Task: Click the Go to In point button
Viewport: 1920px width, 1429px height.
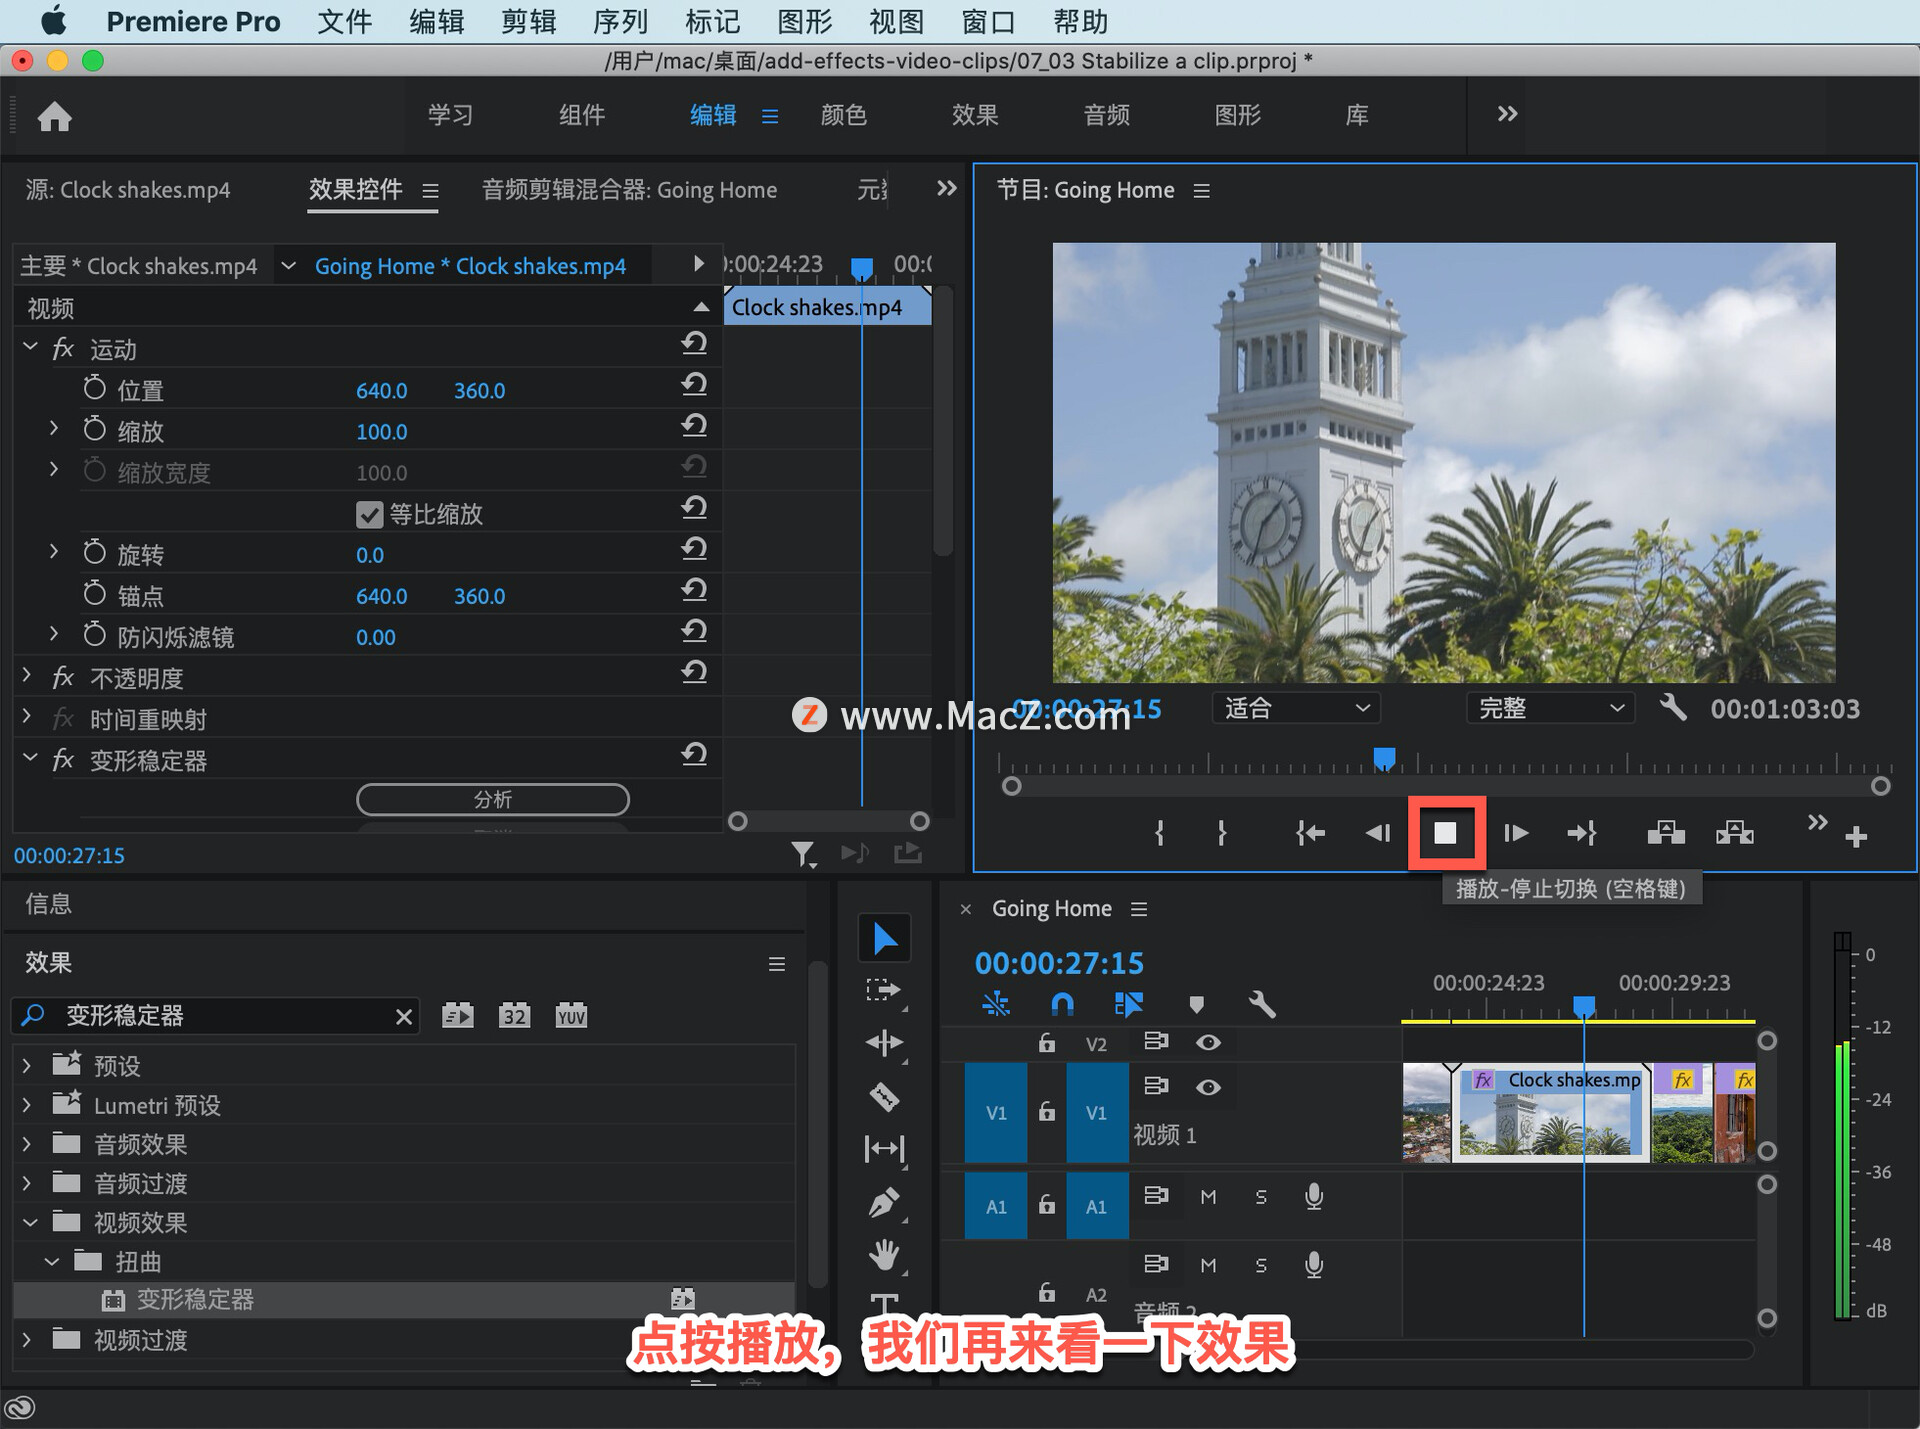Action: coord(1310,833)
